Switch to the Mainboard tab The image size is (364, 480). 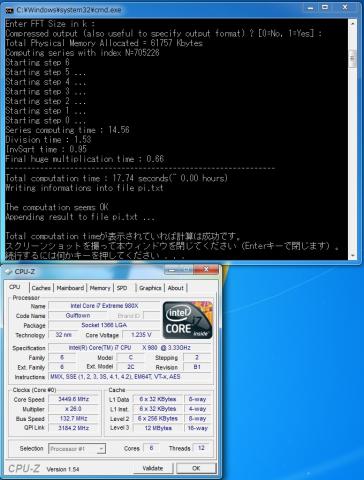pyautogui.click(x=70, y=288)
